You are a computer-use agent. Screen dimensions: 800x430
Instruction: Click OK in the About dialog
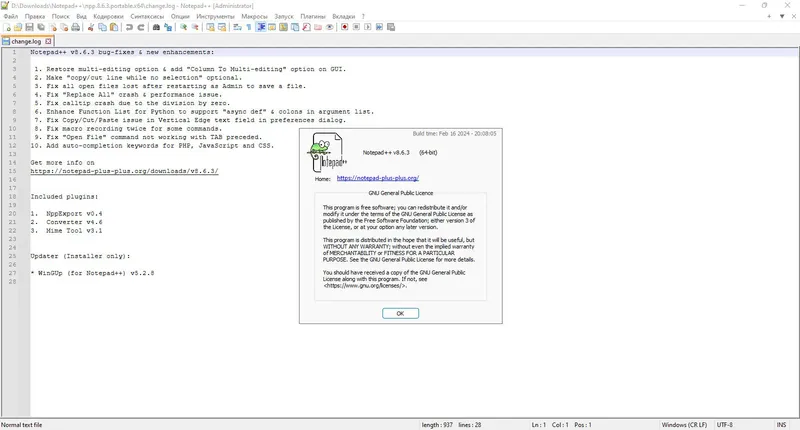click(401, 313)
